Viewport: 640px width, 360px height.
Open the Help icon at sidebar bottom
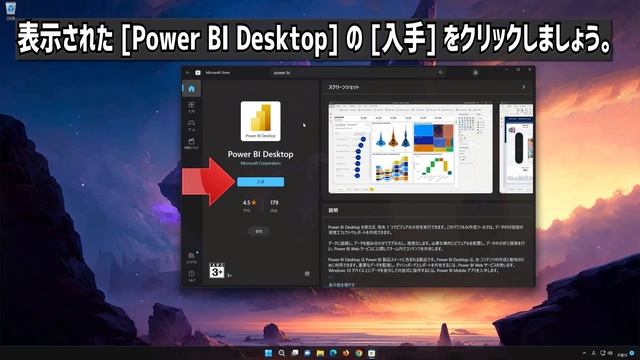(191, 276)
